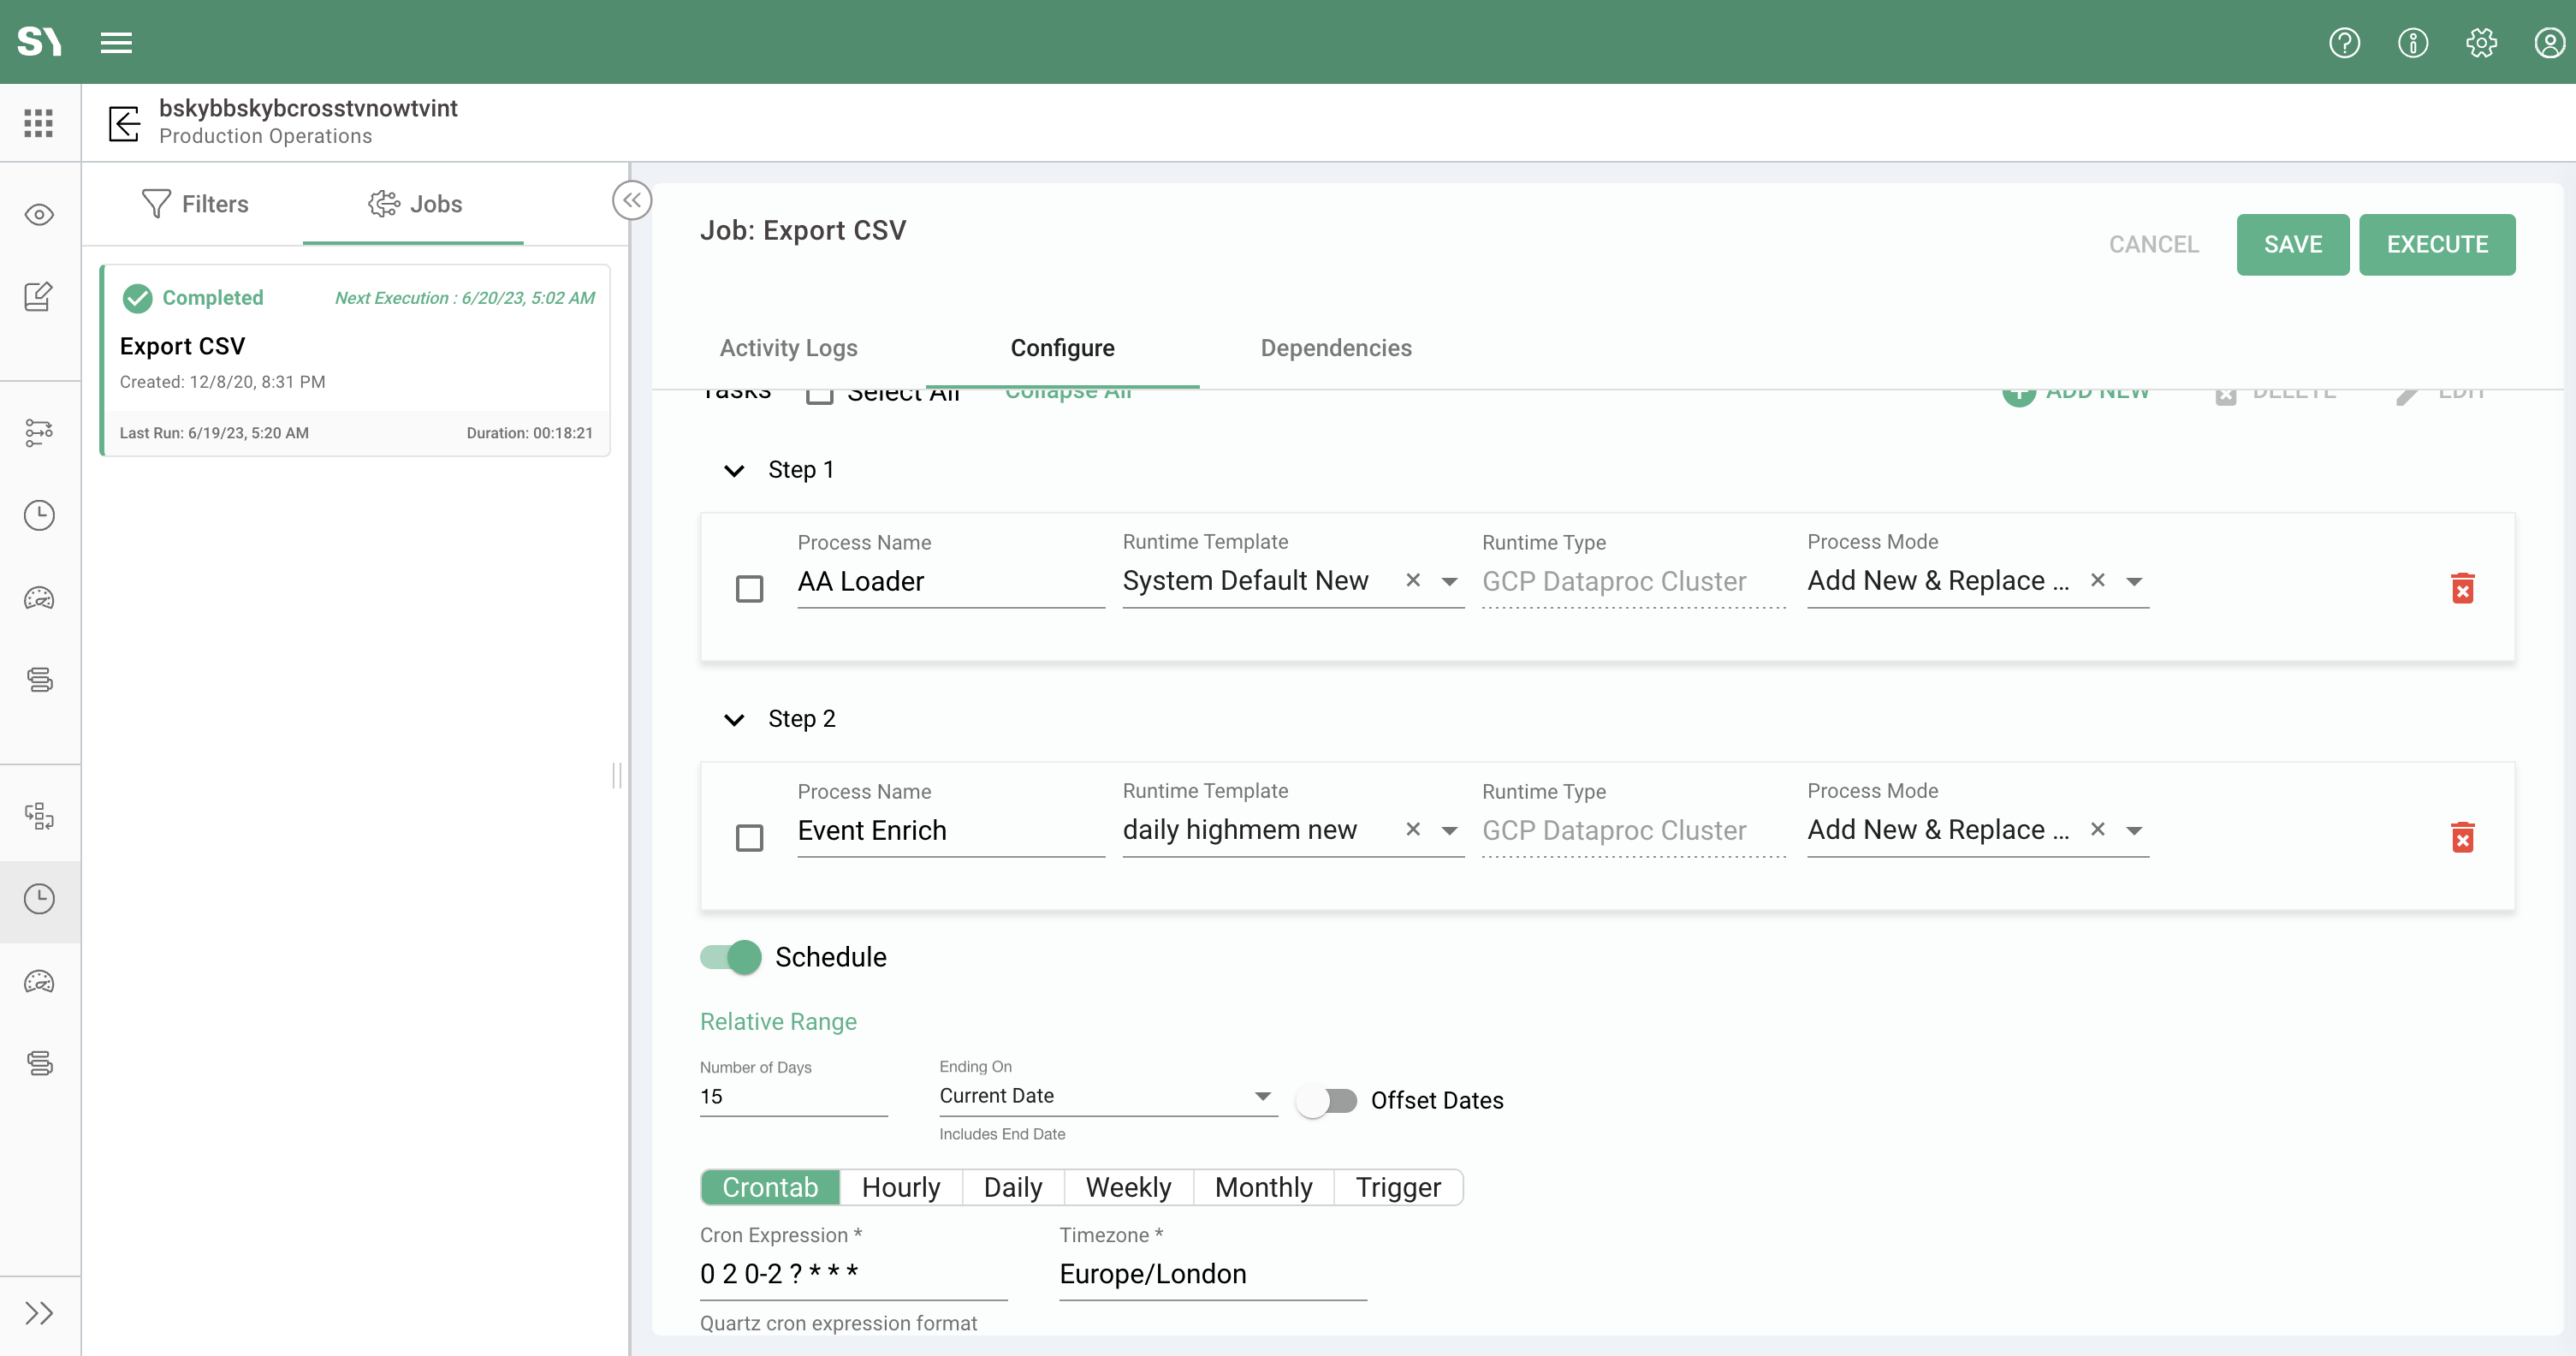This screenshot has height=1356, width=2576.
Task: Click the back arrow beside project name
Action: (124, 123)
